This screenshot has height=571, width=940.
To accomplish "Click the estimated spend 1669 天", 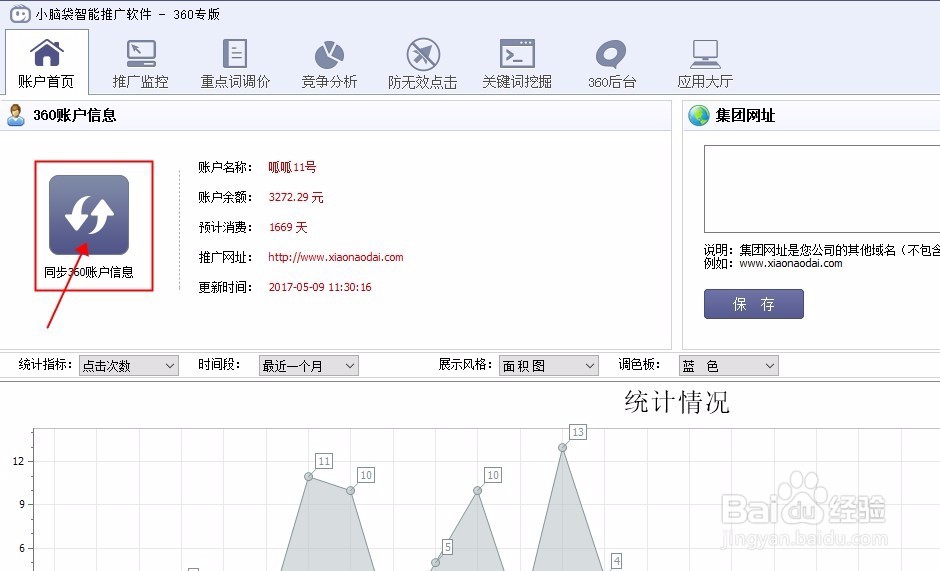I will pos(288,227).
